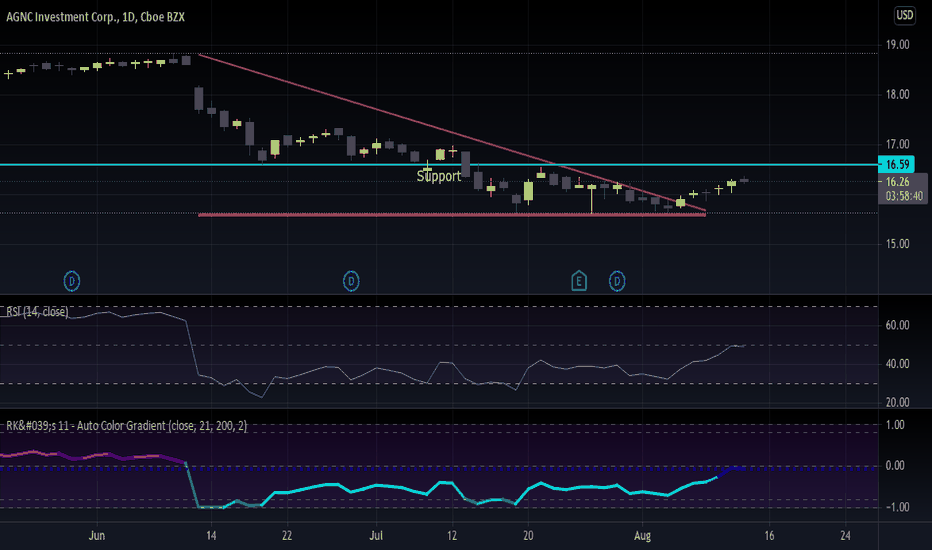This screenshot has height=550, width=932.
Task: Click the 15.00 price axis label
Action: tap(898, 244)
